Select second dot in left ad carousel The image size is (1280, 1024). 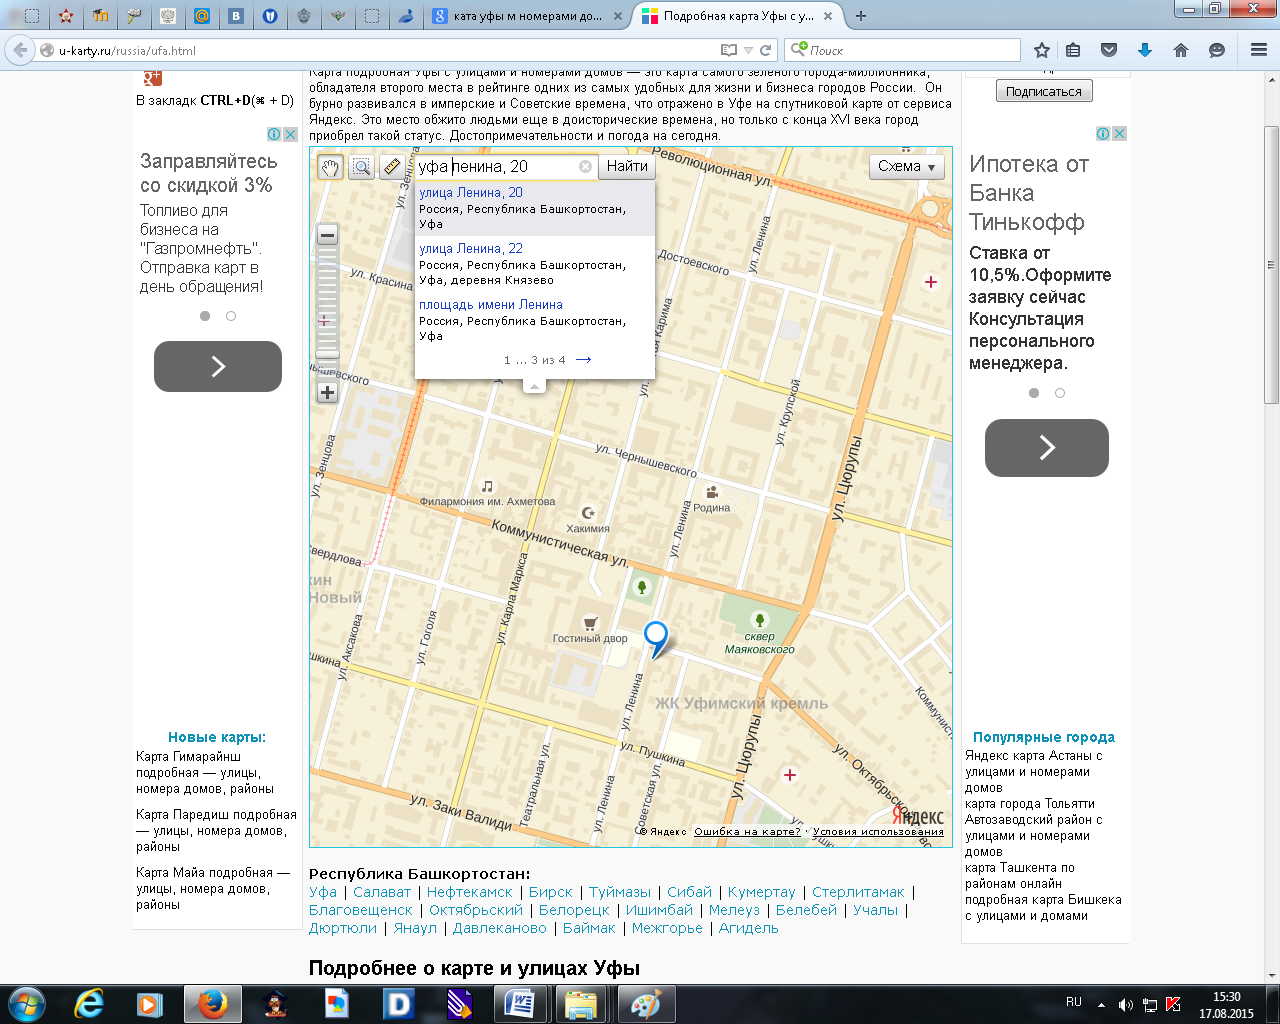coord(231,316)
